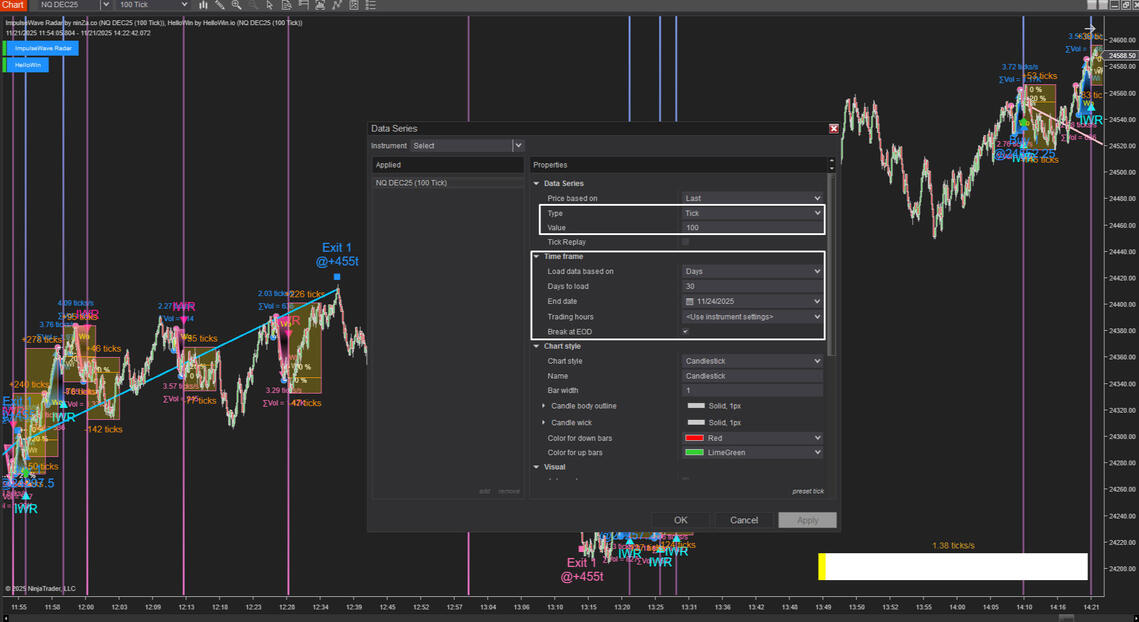The width and height of the screenshot is (1139, 622).
Task: Enable the Tick Replay checkbox
Action: point(685,242)
